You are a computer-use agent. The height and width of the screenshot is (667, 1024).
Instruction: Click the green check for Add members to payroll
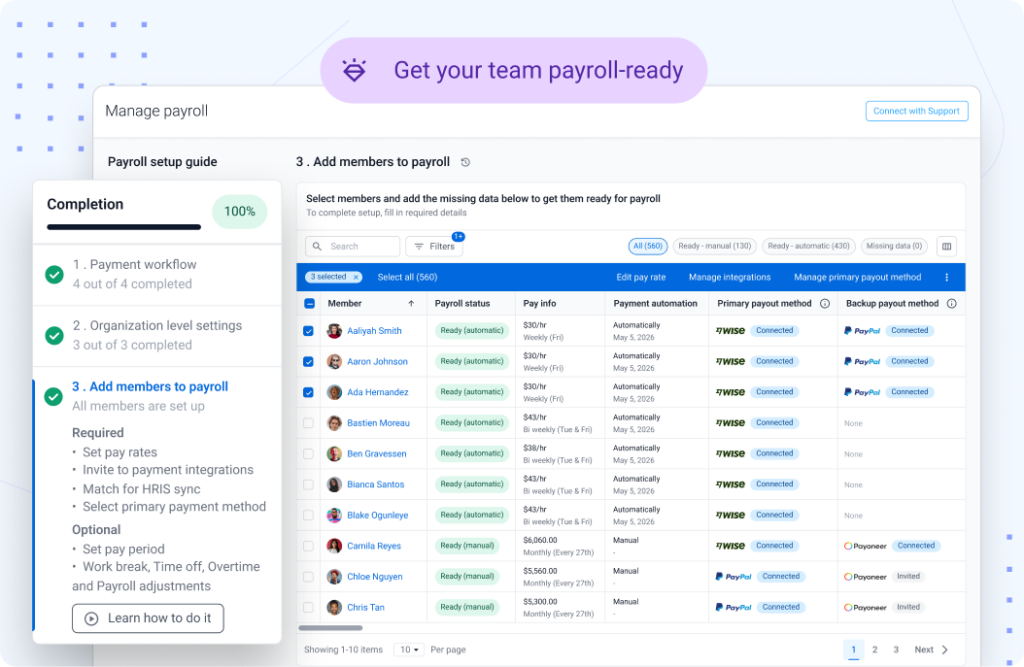pos(54,397)
